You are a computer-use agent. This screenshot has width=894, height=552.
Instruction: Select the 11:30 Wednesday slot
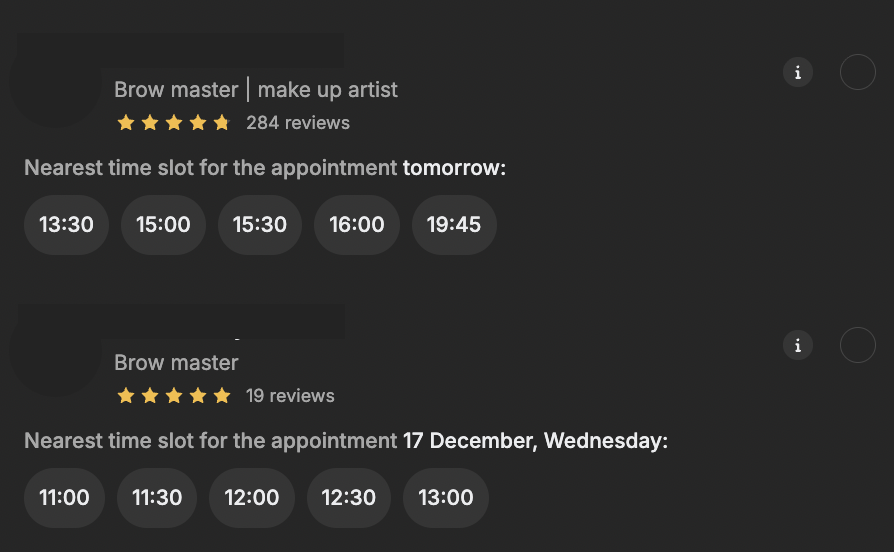(157, 498)
